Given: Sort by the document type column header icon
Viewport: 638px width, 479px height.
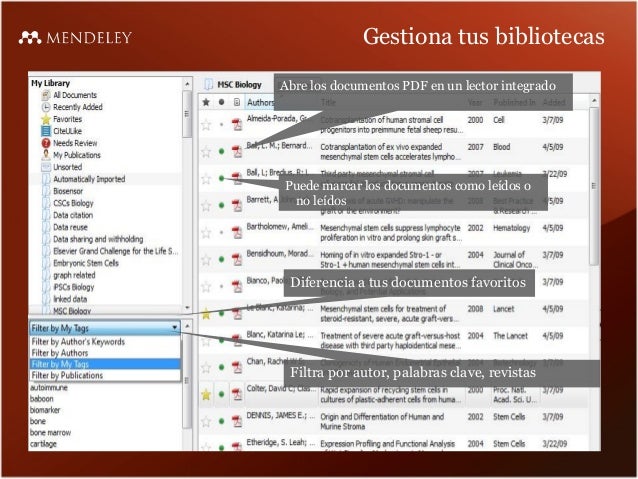Looking at the screenshot, I should [x=237, y=102].
